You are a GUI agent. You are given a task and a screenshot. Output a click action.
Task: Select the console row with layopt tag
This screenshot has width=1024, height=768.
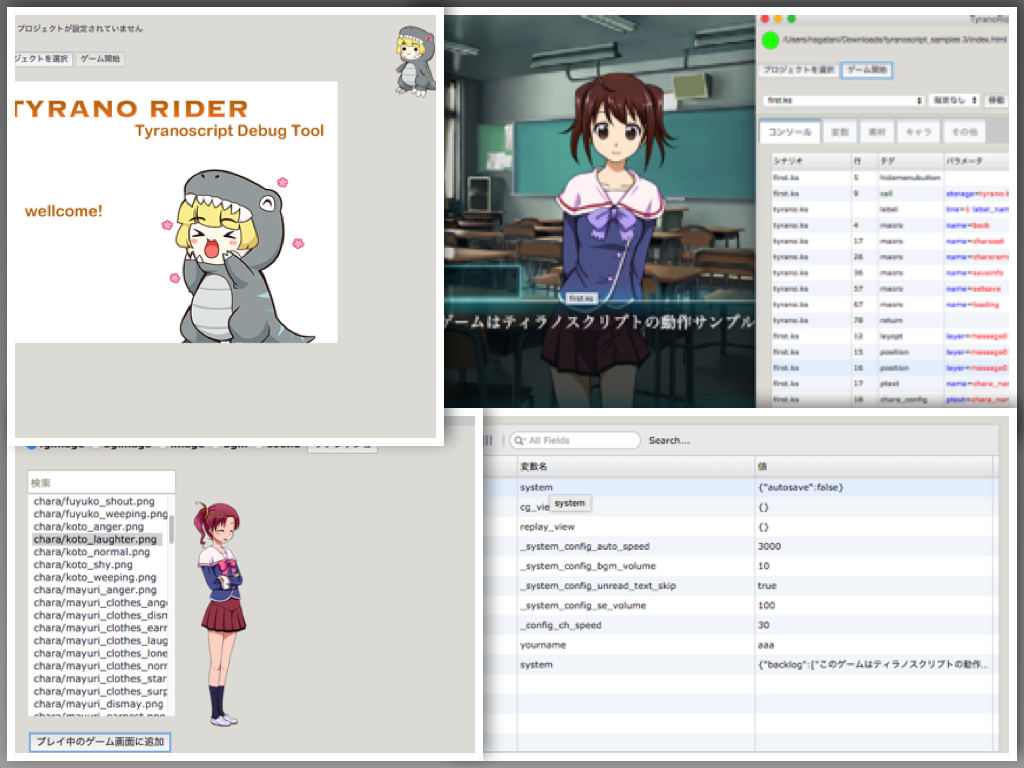pos(889,336)
